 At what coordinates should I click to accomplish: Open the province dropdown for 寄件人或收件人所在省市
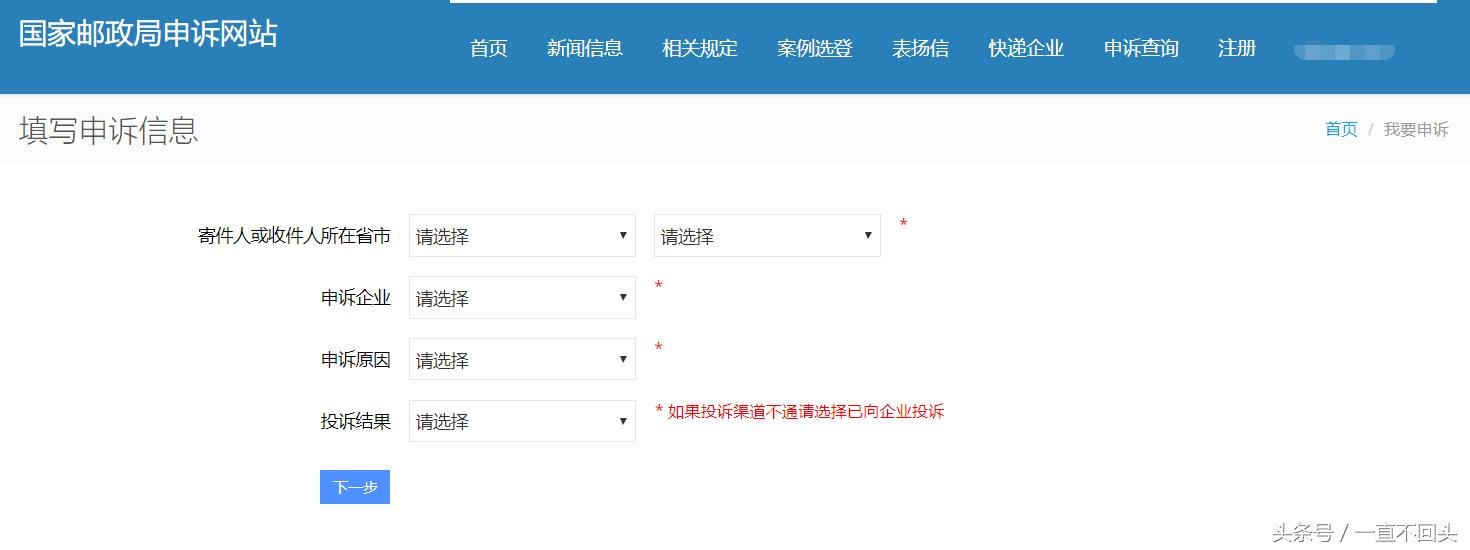[522, 236]
